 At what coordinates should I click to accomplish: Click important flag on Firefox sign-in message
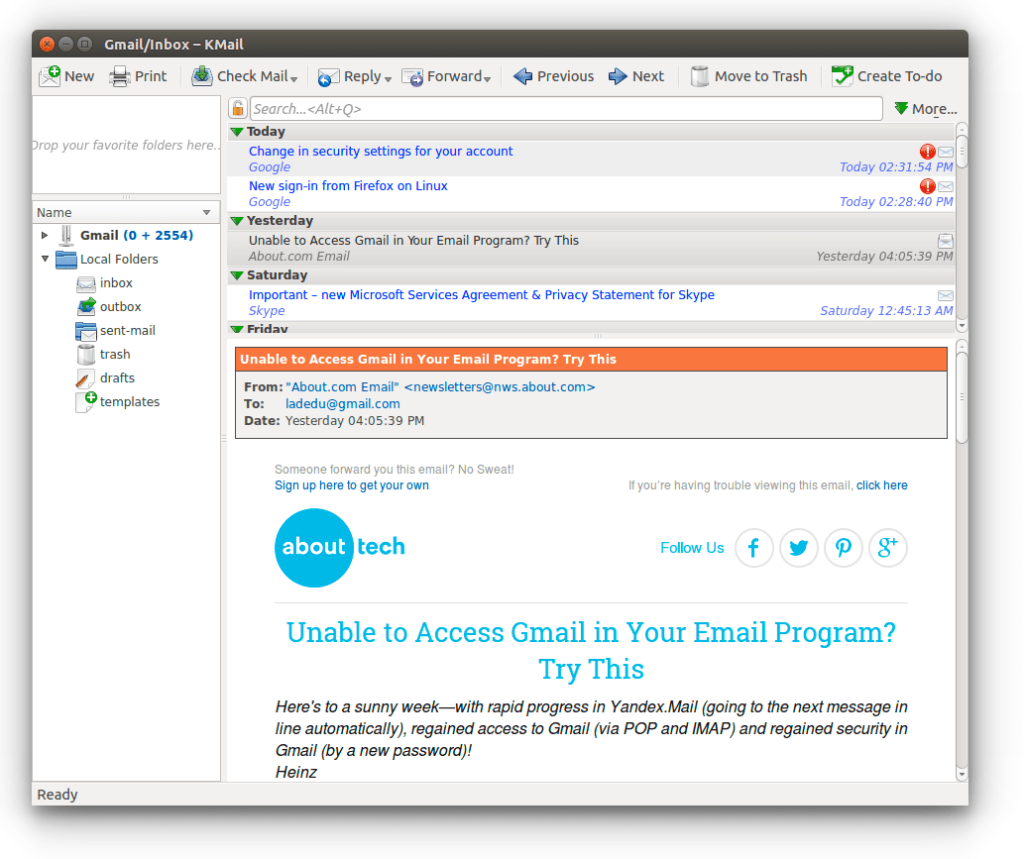click(927, 186)
